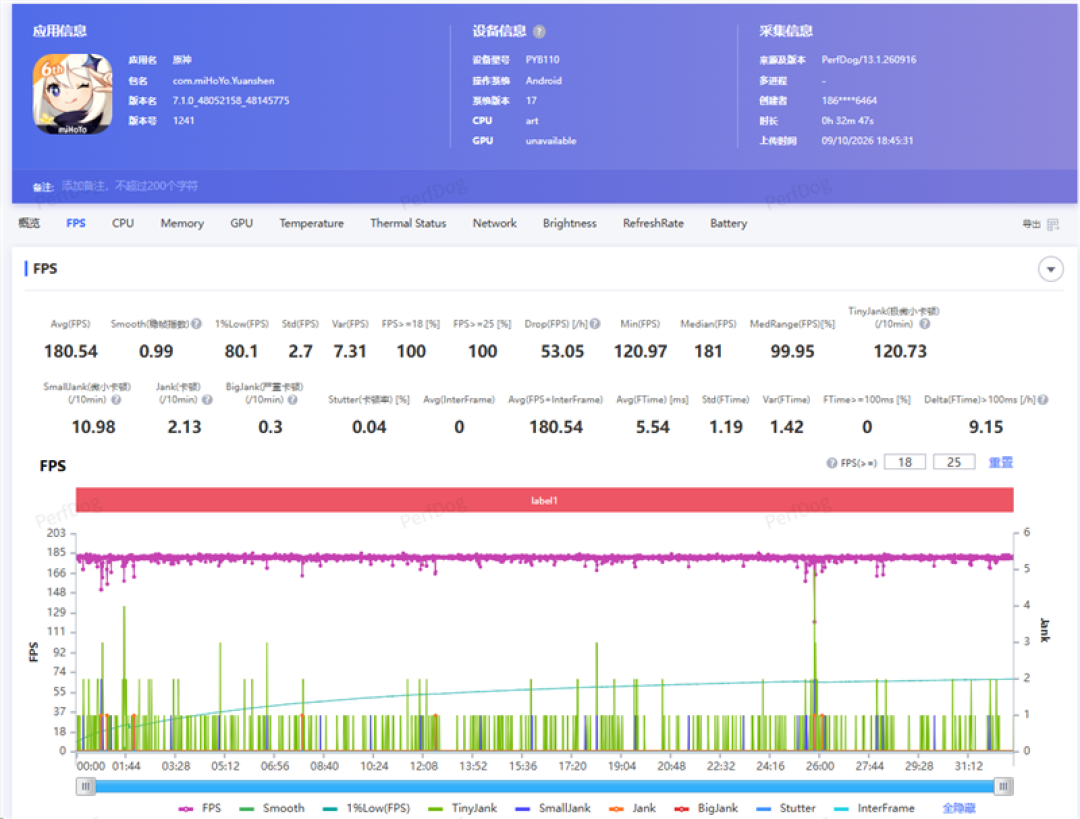Open the RefreshRate tab
The height and width of the screenshot is (819, 1080).
(x=653, y=223)
